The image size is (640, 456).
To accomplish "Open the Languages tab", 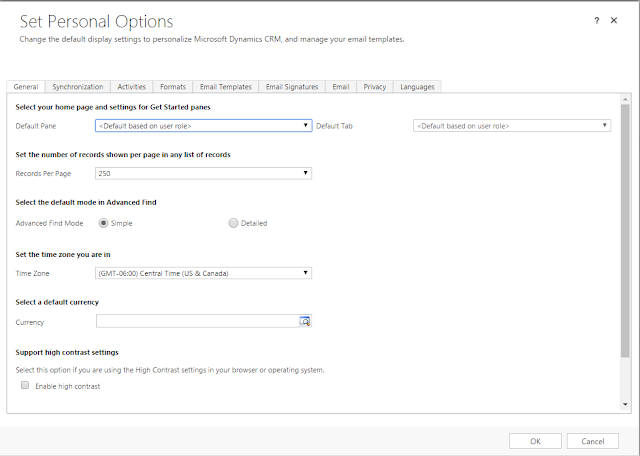I will click(417, 87).
